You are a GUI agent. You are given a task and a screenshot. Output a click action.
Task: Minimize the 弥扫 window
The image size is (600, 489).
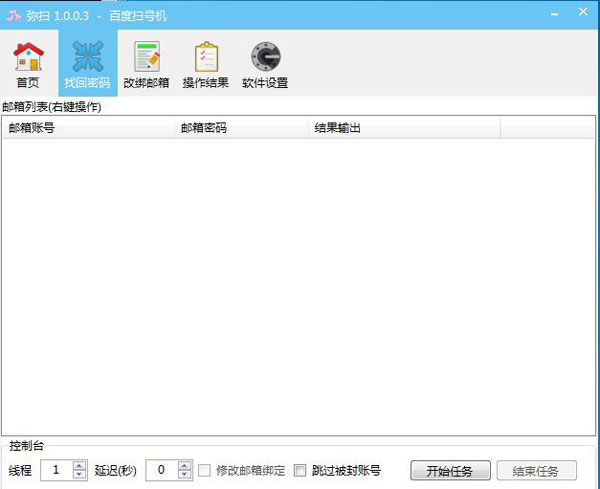pos(554,14)
